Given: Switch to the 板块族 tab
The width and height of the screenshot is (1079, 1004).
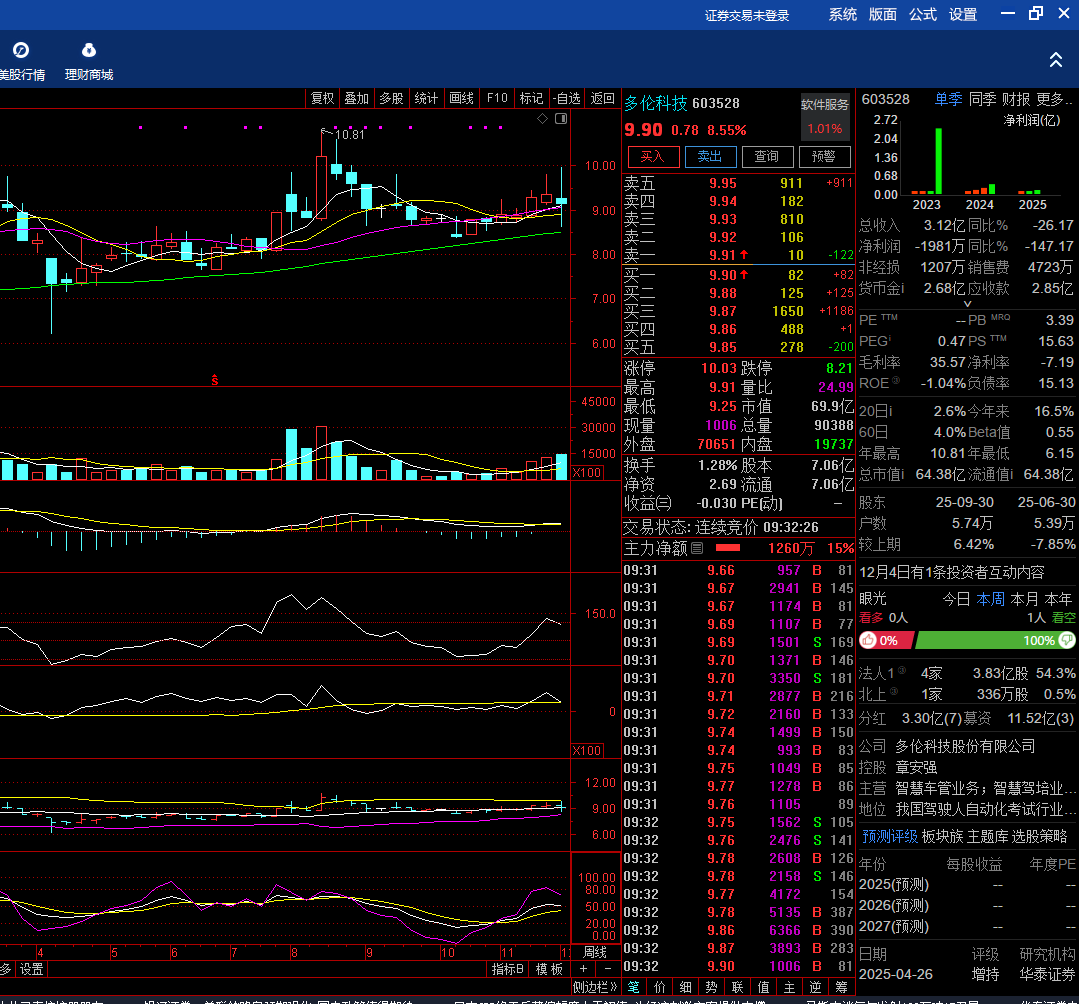Looking at the screenshot, I should point(942,836).
